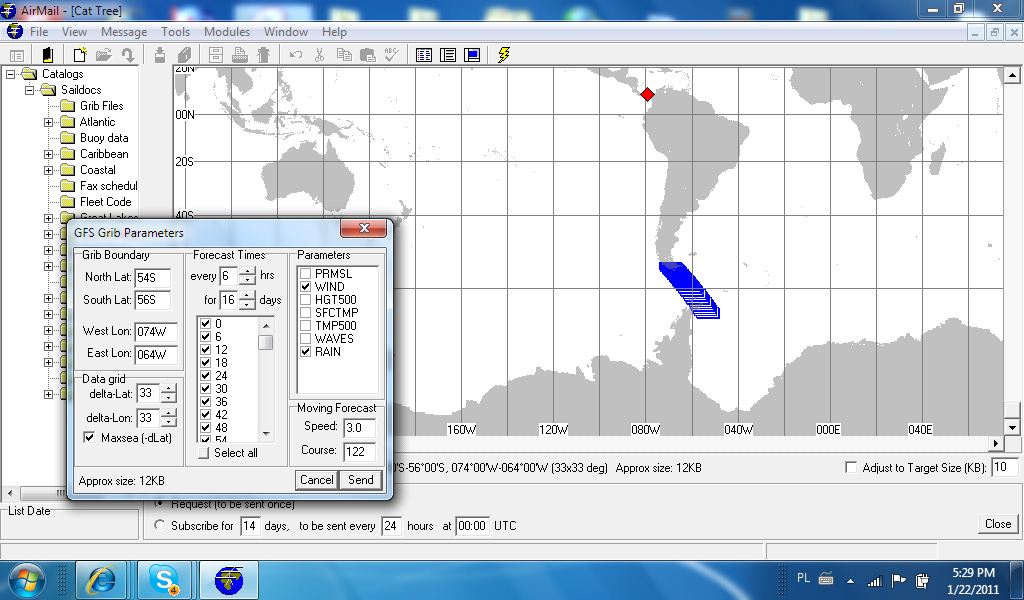Send the GFS Grib request
Viewport: 1024px width, 600px height.
click(x=360, y=480)
